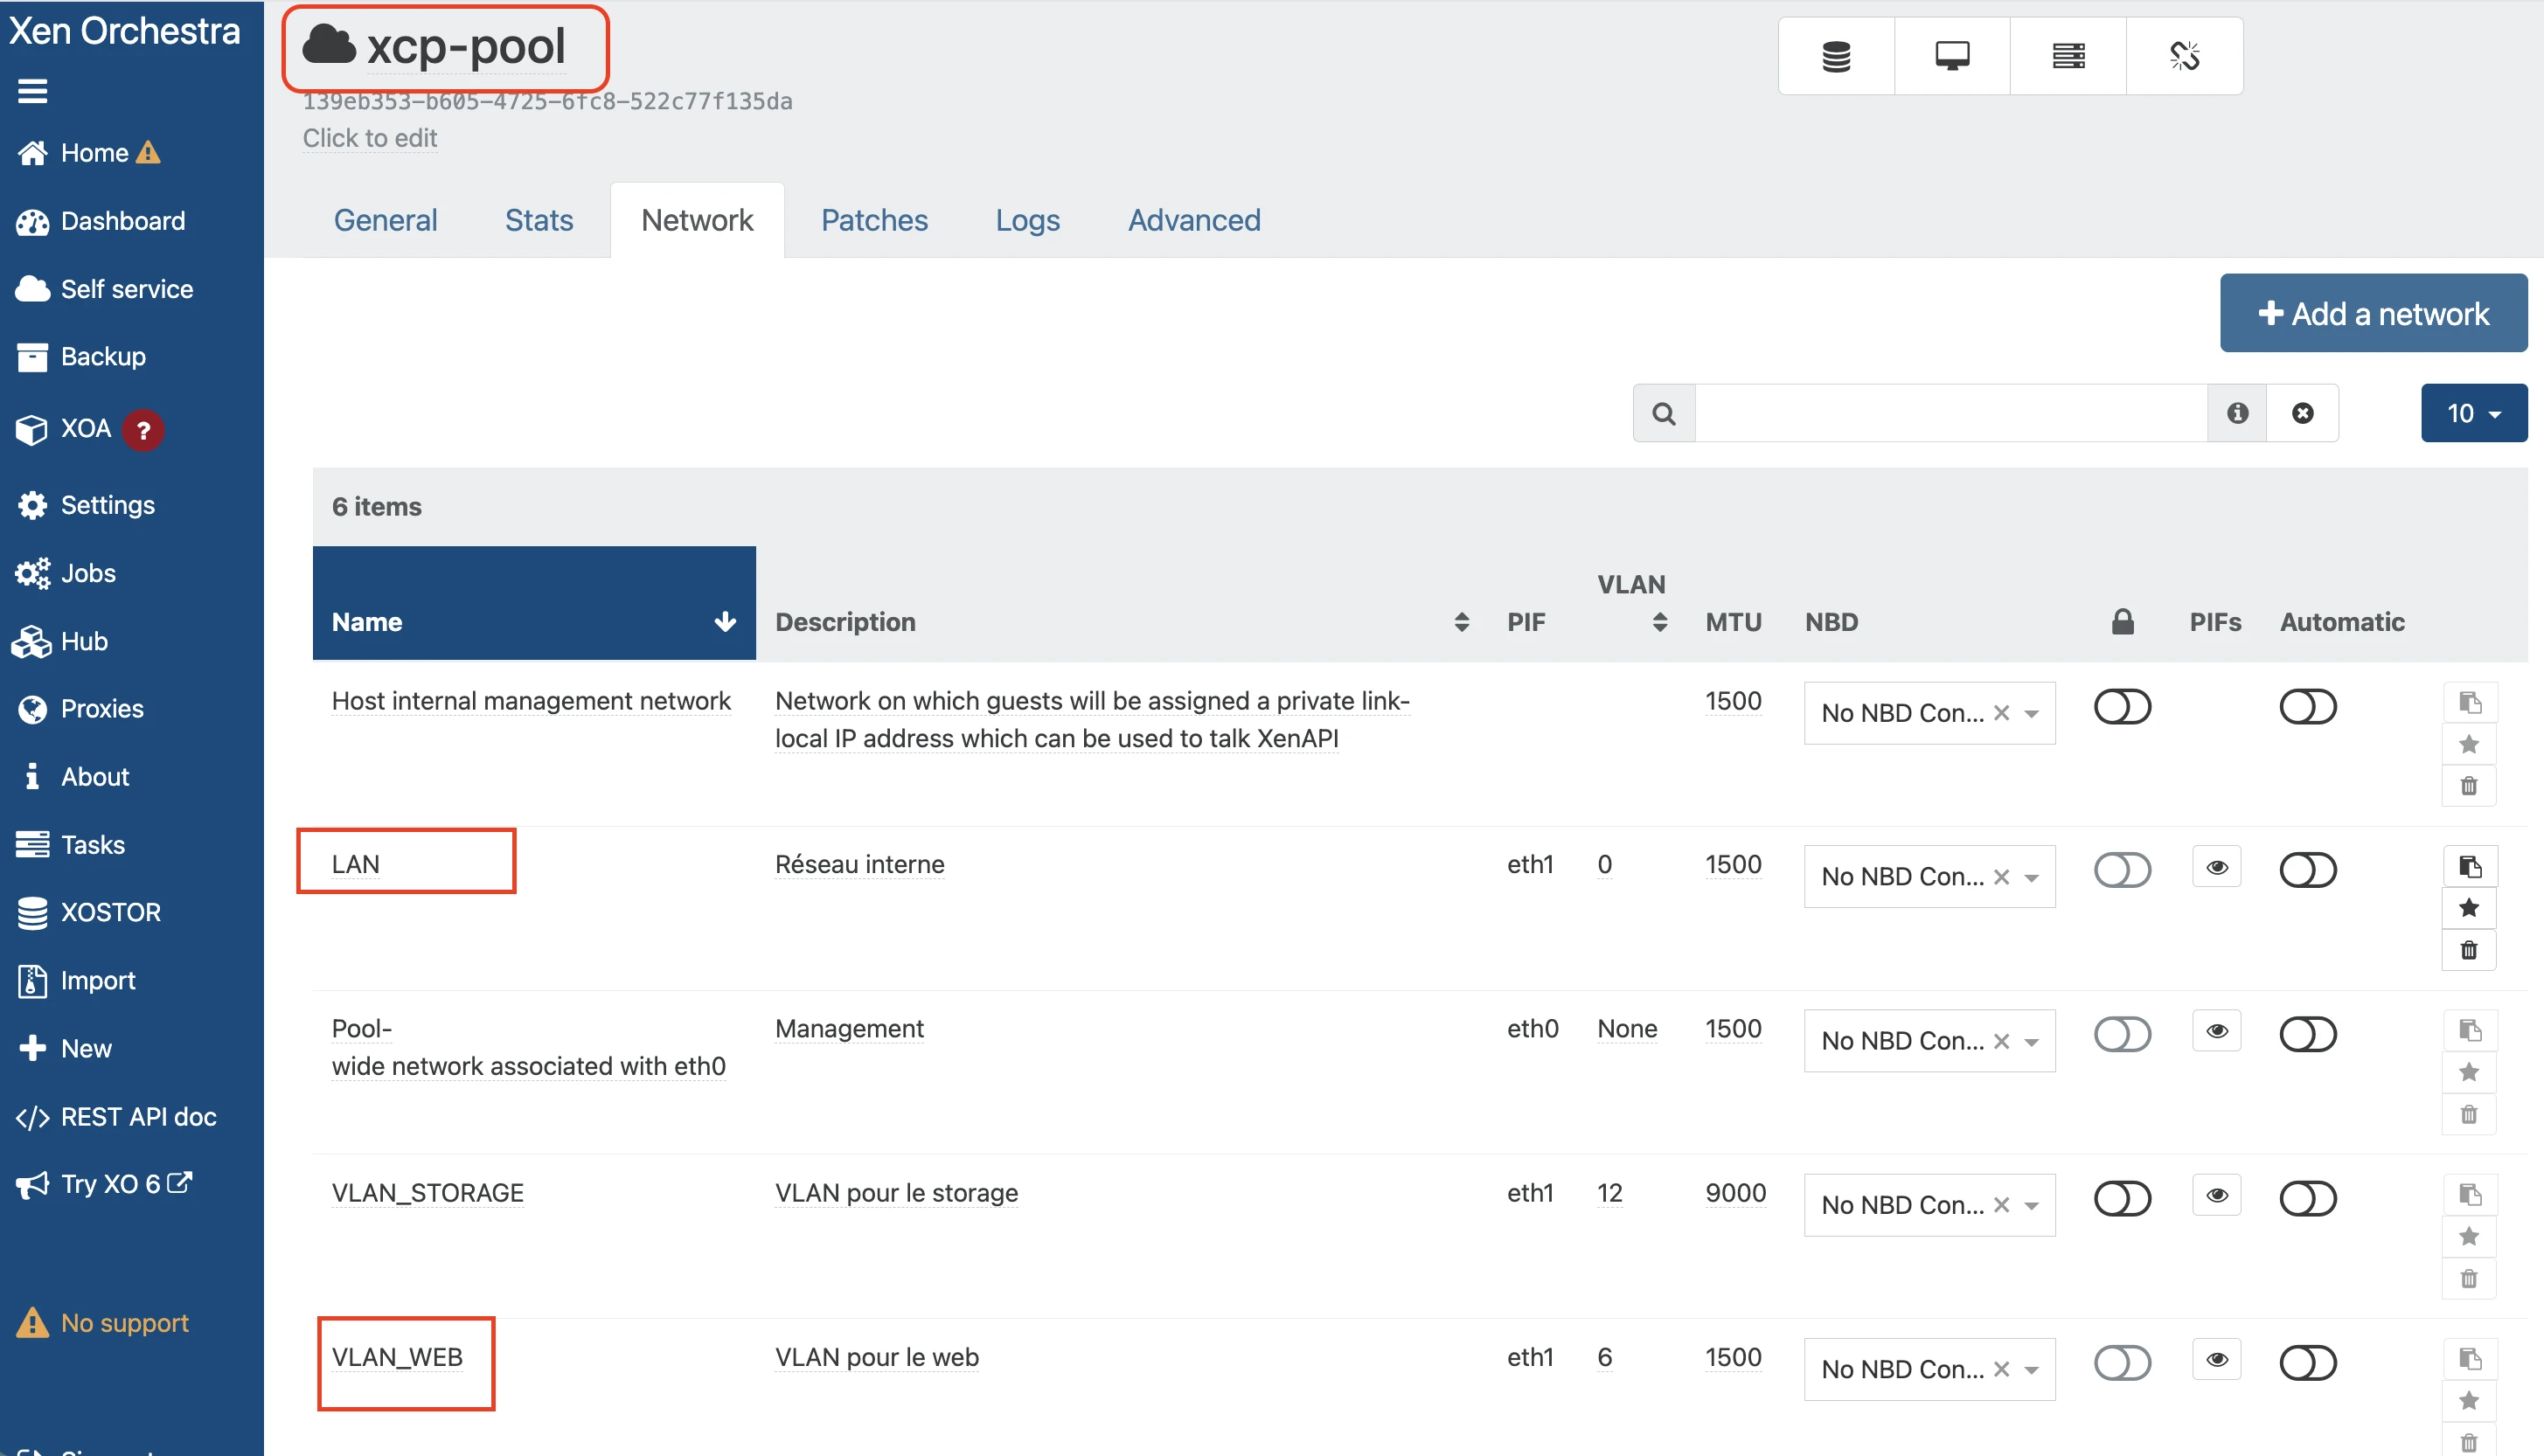Screen dimensions: 2544x1456
Task: Open the hamburger menu in the sidebar
Action: (x=32, y=91)
